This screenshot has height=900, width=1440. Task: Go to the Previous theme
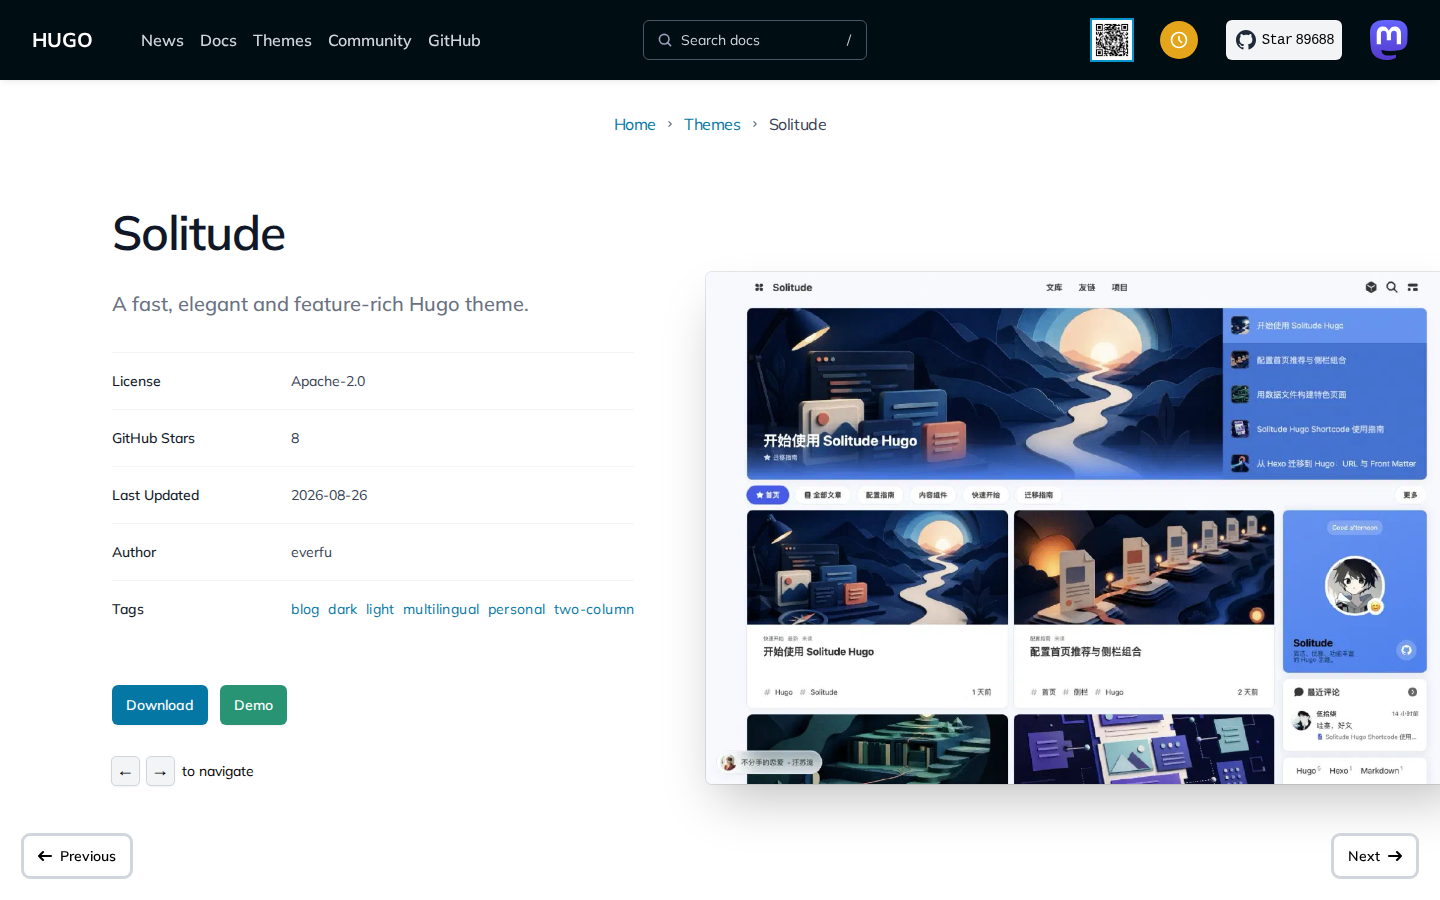(x=77, y=856)
